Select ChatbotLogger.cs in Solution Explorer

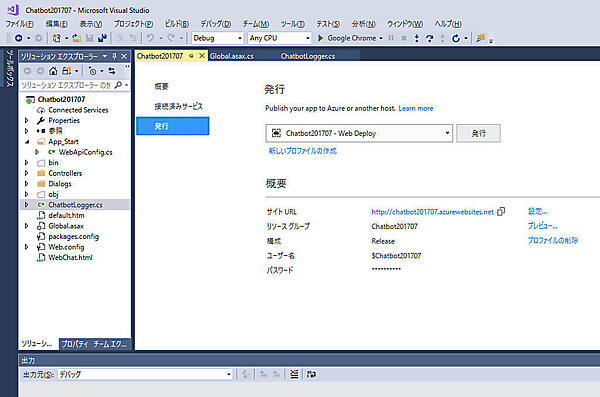click(75, 205)
